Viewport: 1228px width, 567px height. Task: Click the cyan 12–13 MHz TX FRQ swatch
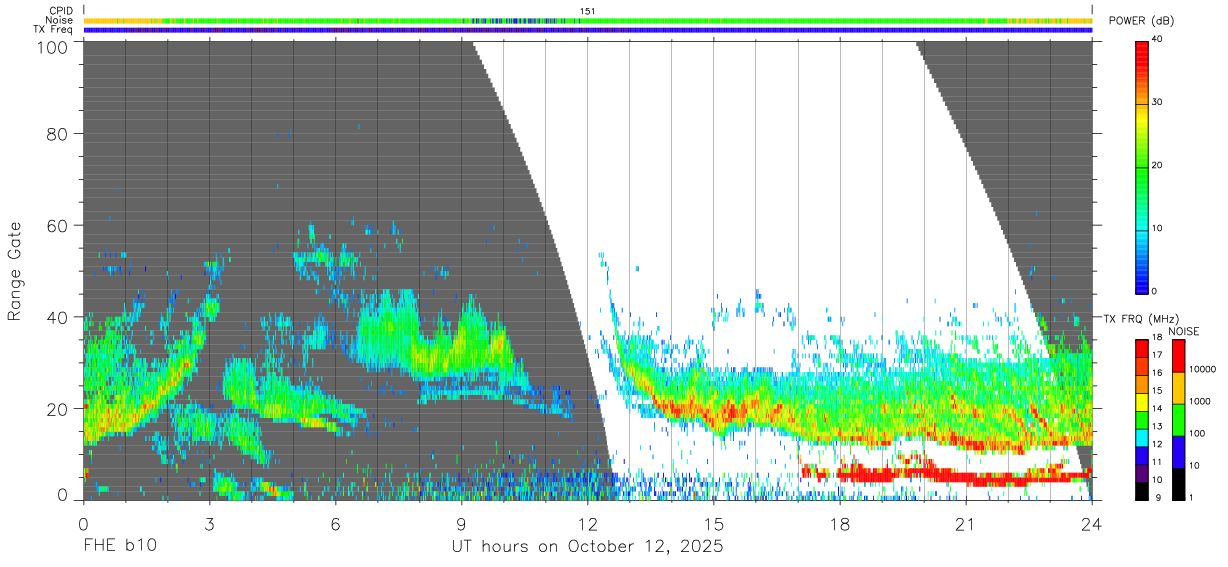click(x=1141, y=437)
